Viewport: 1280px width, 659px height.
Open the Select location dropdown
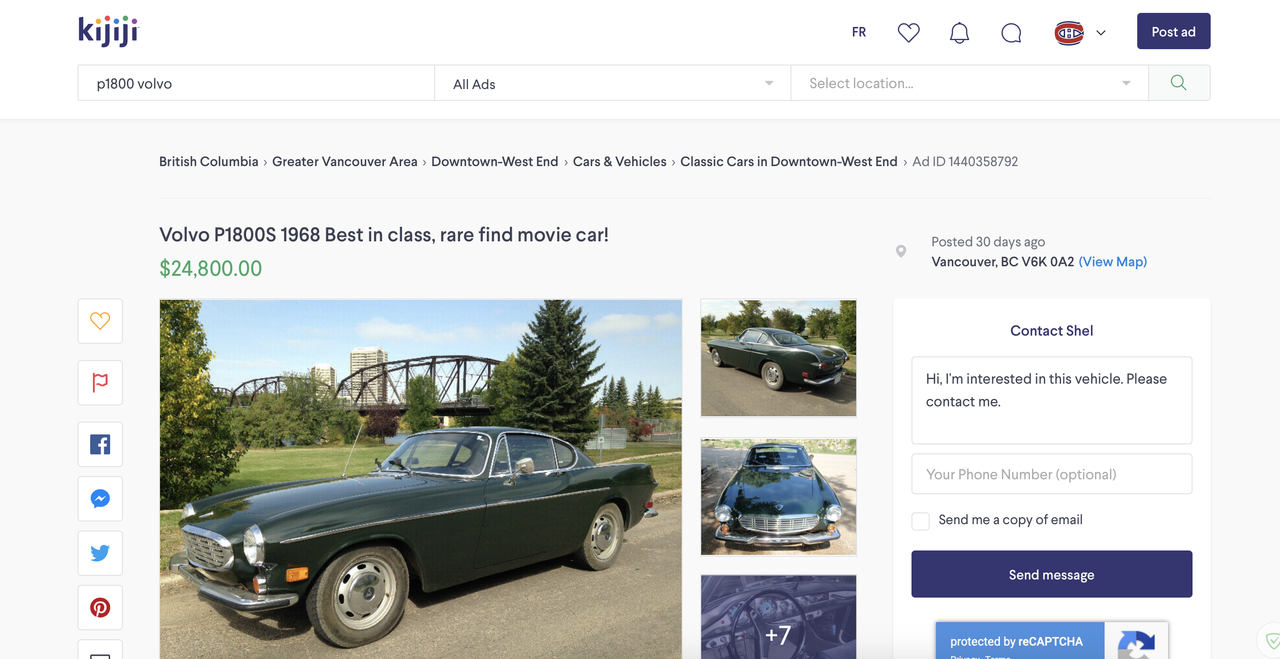click(969, 83)
